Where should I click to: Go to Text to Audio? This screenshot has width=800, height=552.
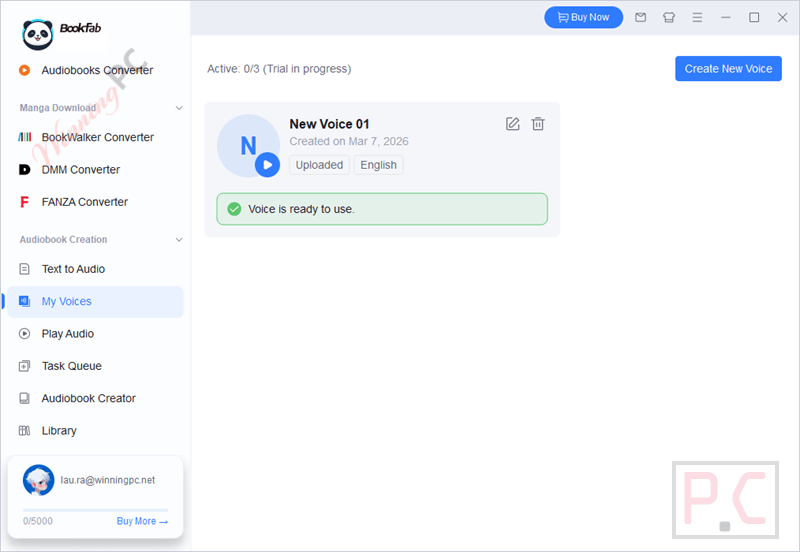(x=96, y=269)
